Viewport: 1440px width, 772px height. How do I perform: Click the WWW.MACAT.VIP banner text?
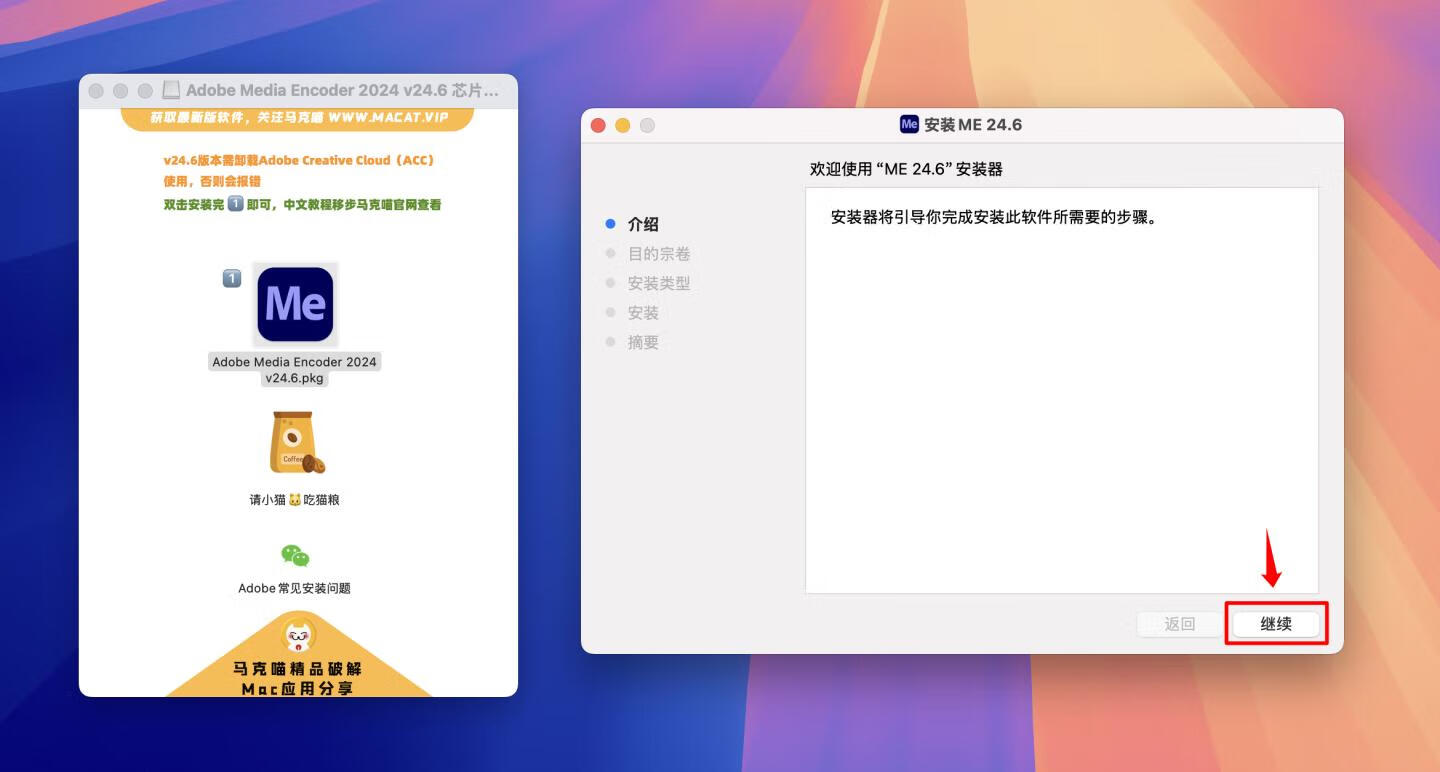[x=388, y=117]
